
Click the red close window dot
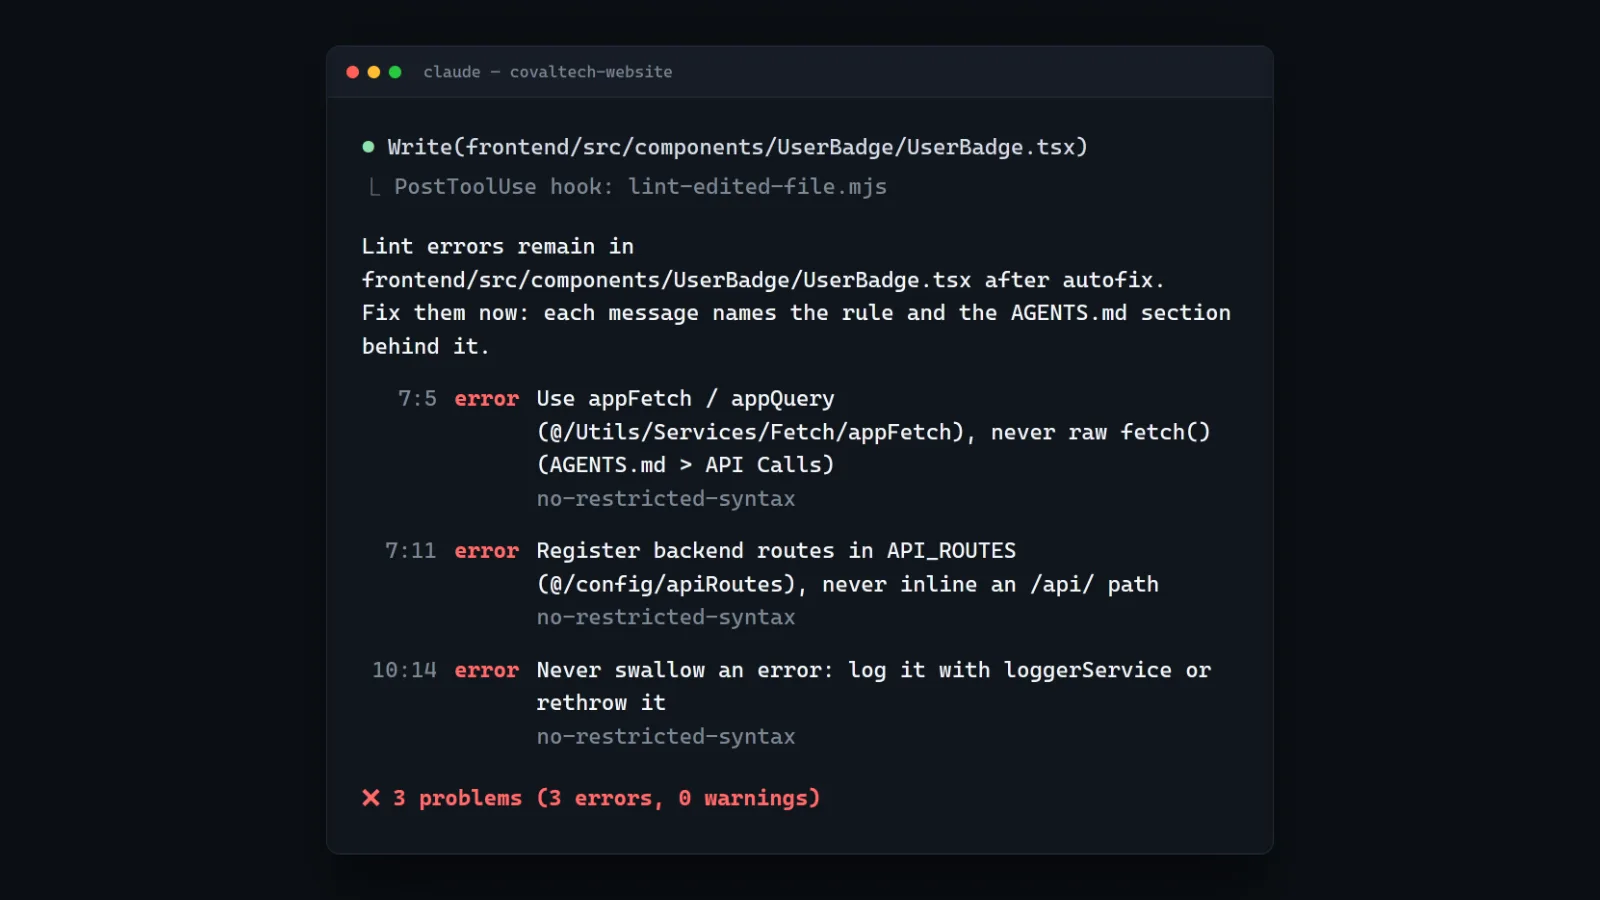pos(352,72)
